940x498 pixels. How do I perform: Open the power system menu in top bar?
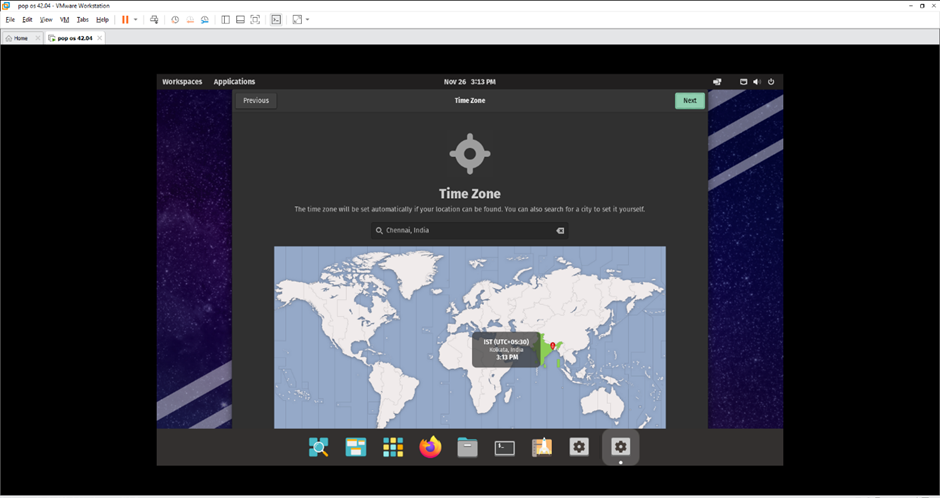(x=771, y=82)
